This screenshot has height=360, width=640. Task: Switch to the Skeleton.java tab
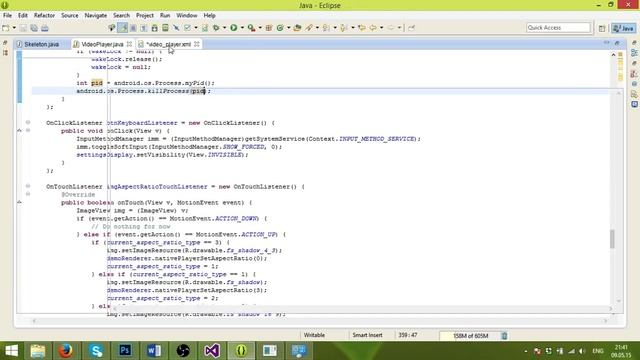click(x=42, y=44)
